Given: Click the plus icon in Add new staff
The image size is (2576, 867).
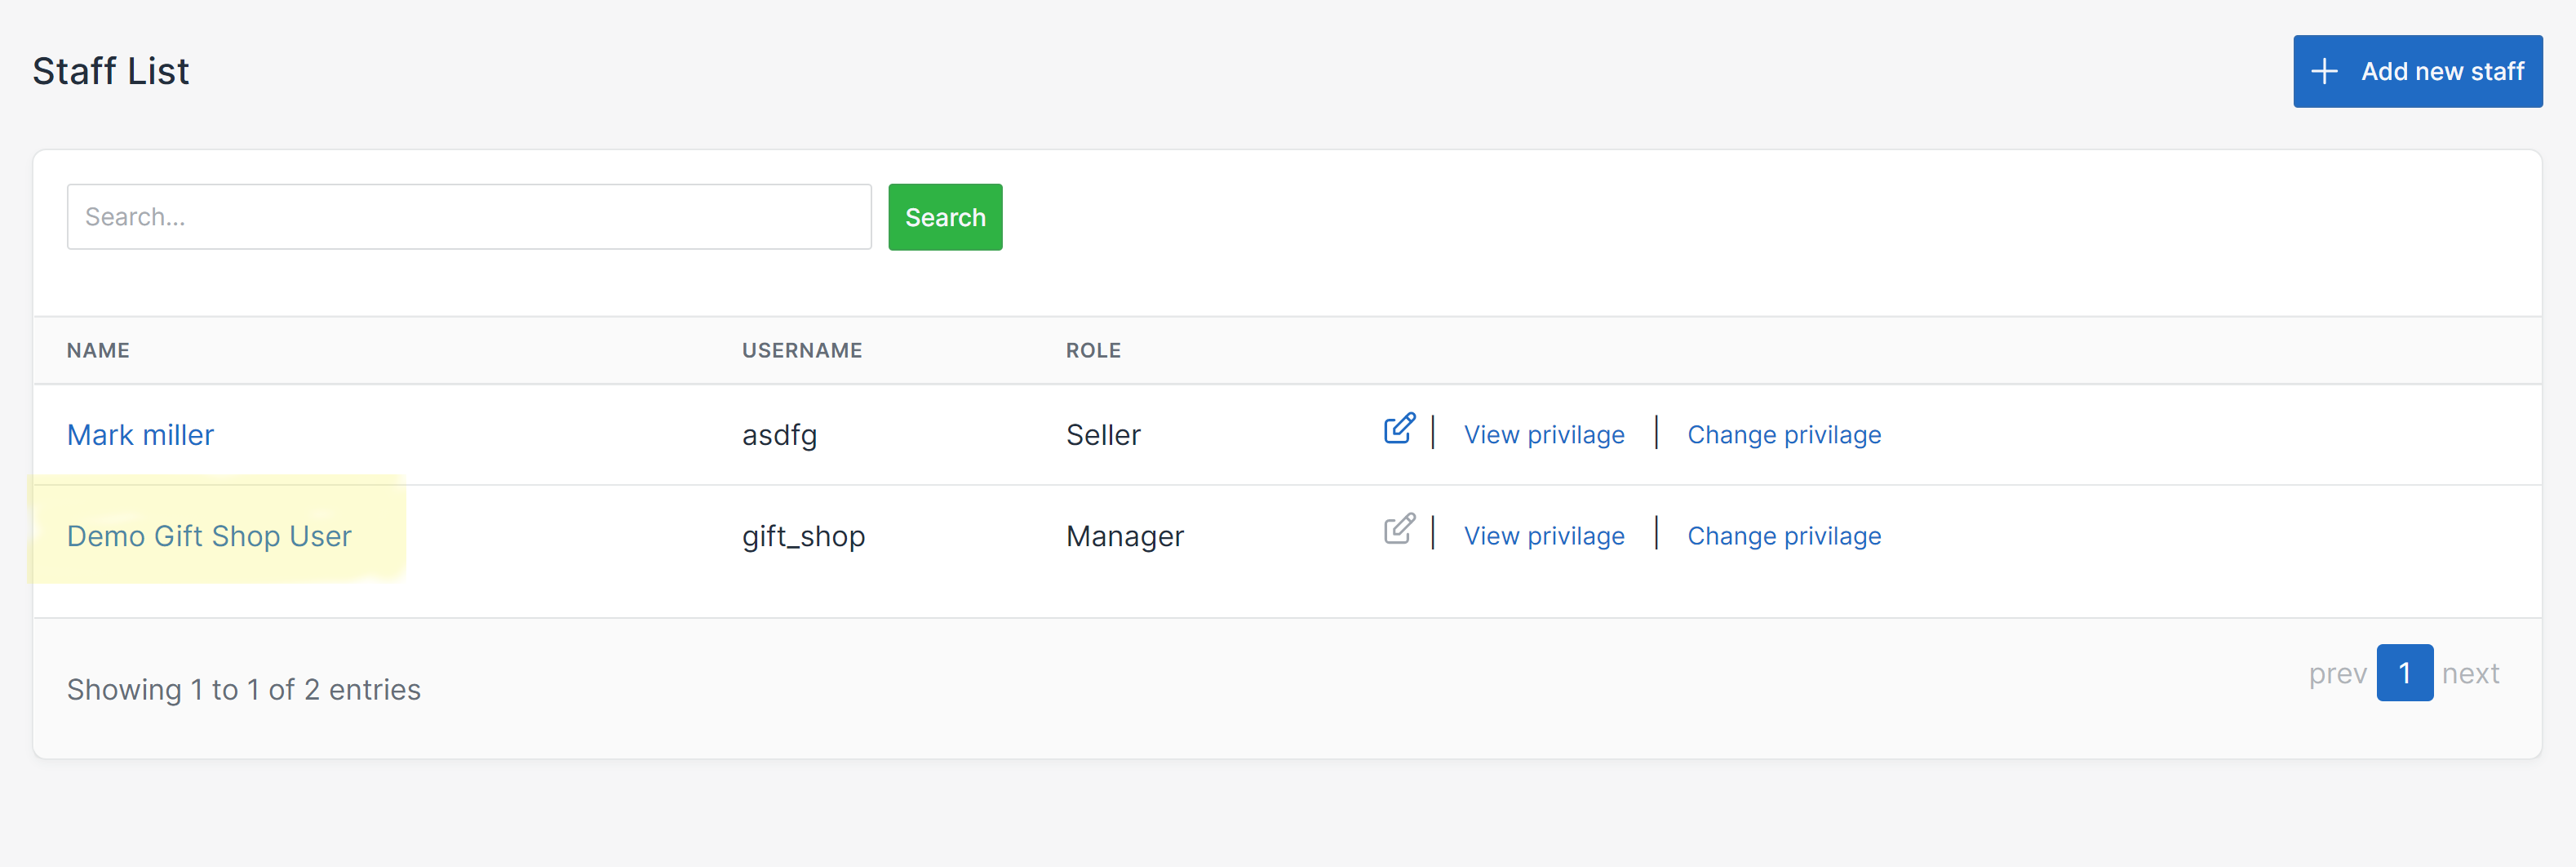Looking at the screenshot, I should 2324,71.
